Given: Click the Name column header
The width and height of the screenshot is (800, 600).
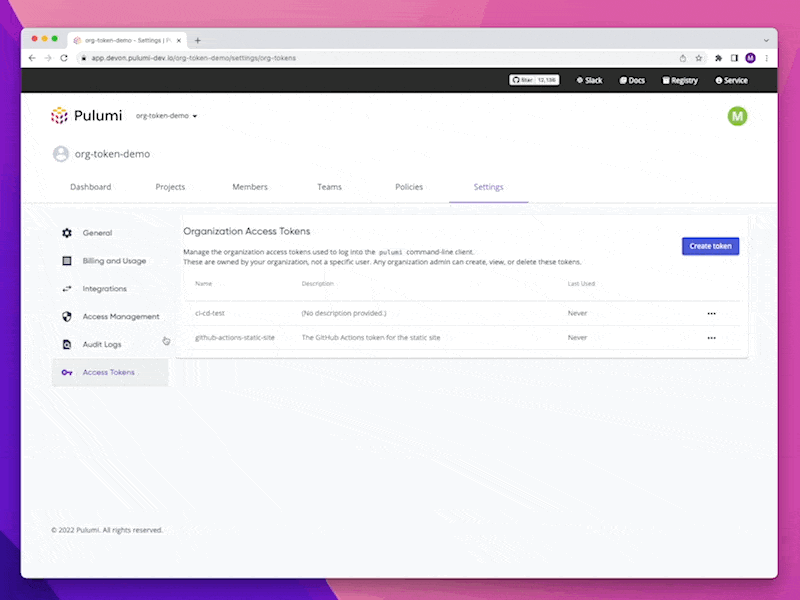Looking at the screenshot, I should [203, 284].
